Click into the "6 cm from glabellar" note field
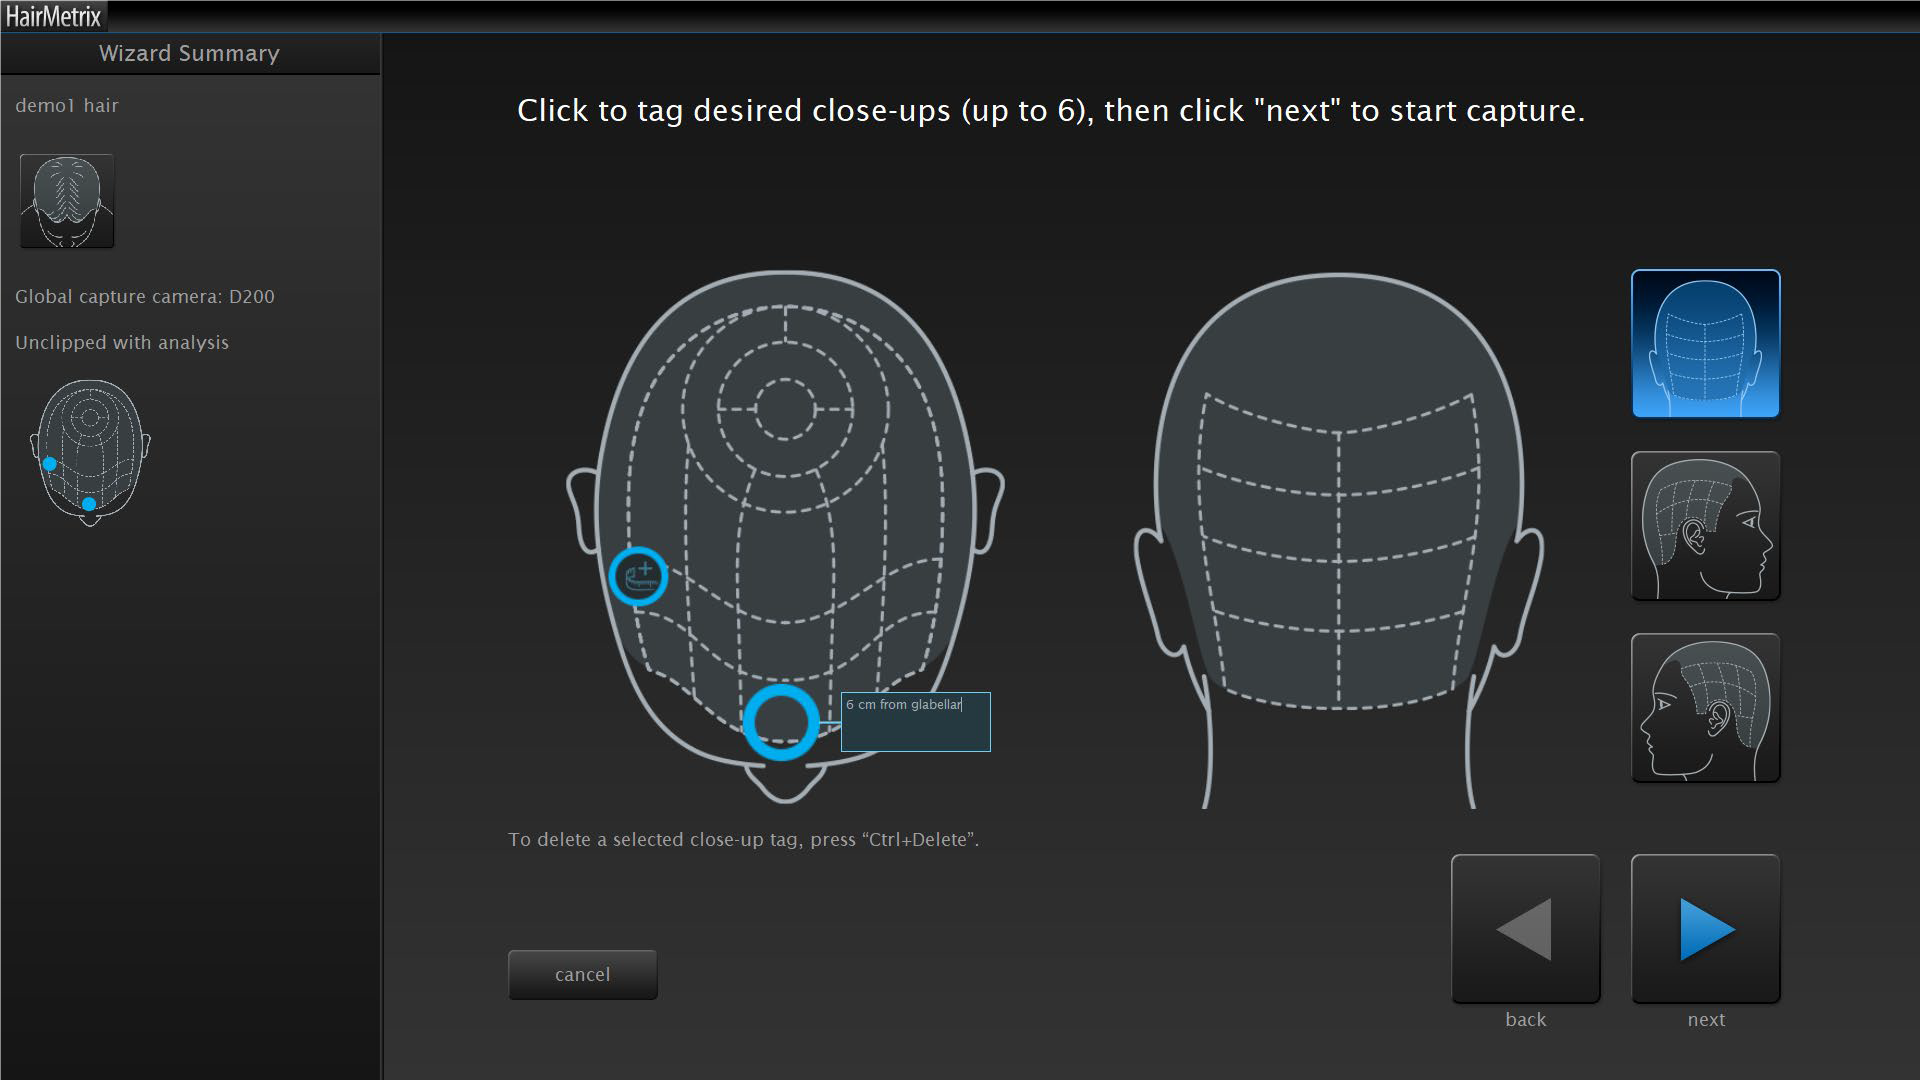Screen dimensions: 1920x1080 click(915, 722)
